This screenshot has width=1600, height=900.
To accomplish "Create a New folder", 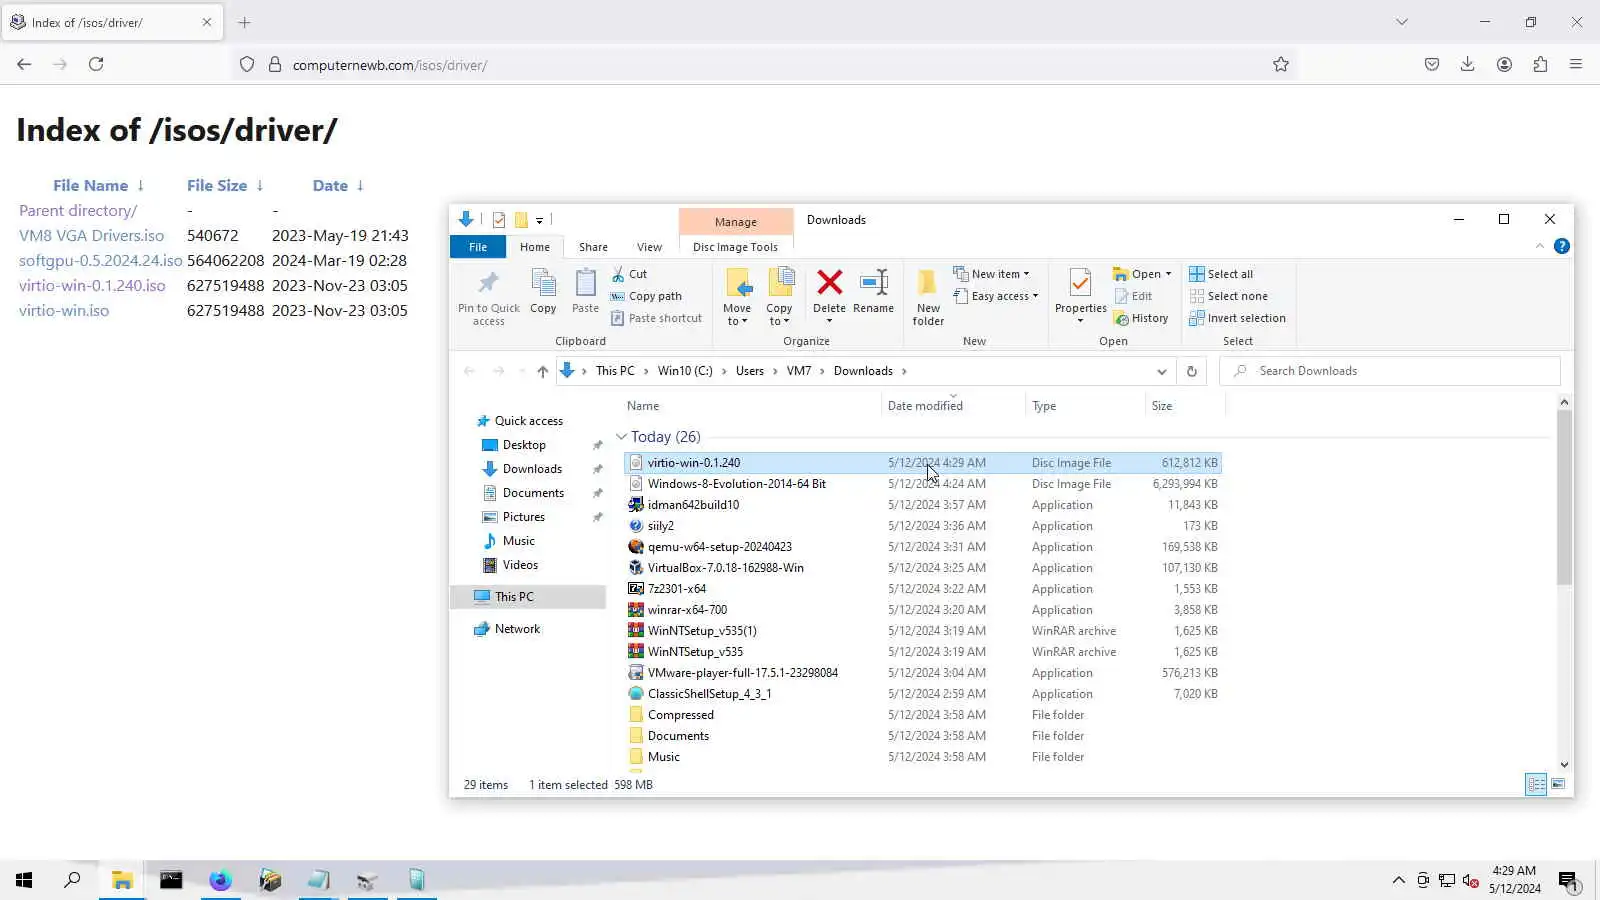I will 928,296.
